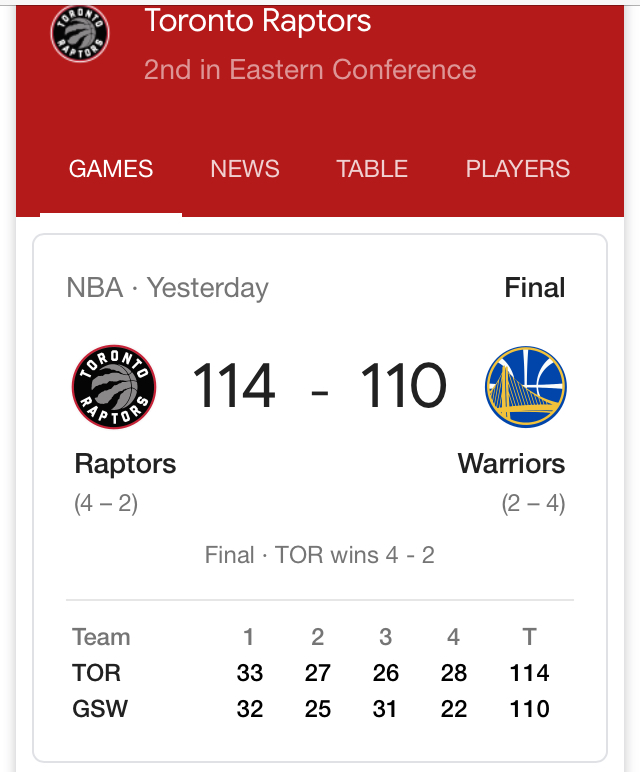Click the Golden State Warriors logo

point(526,387)
